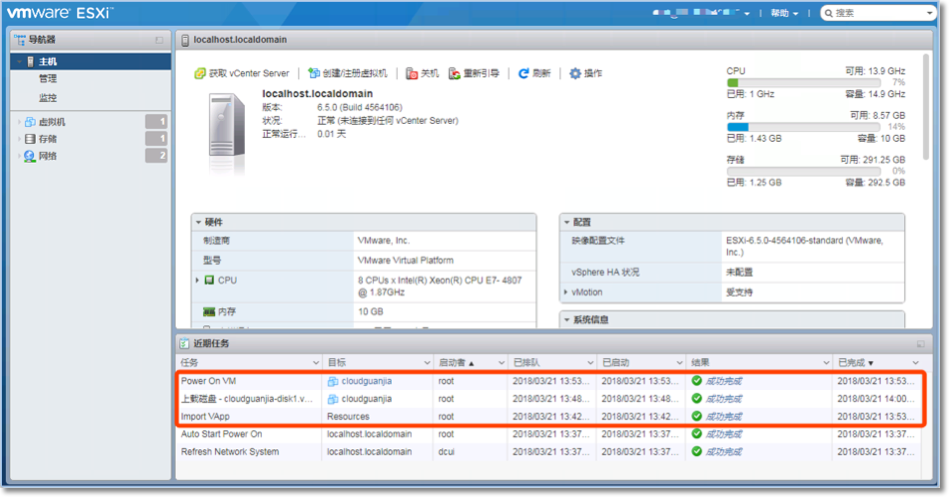
Task: Expand the CPU hardware row
Action: (x=198, y=280)
